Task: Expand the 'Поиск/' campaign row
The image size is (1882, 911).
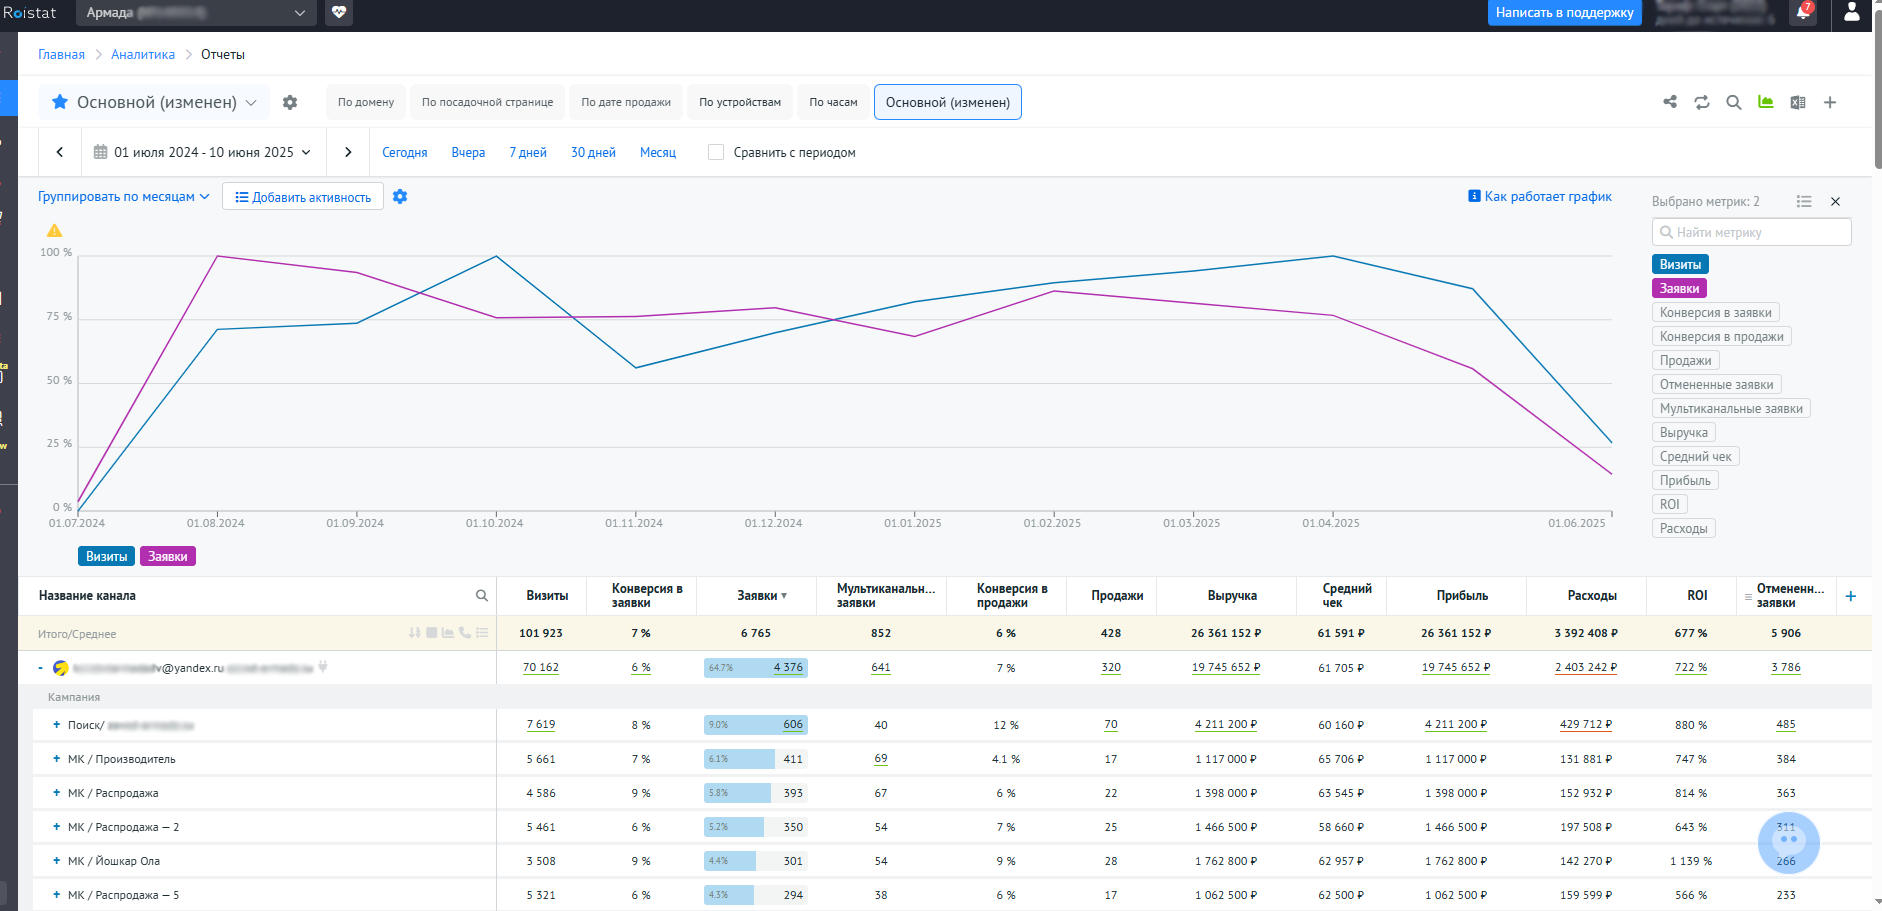Action: point(57,725)
